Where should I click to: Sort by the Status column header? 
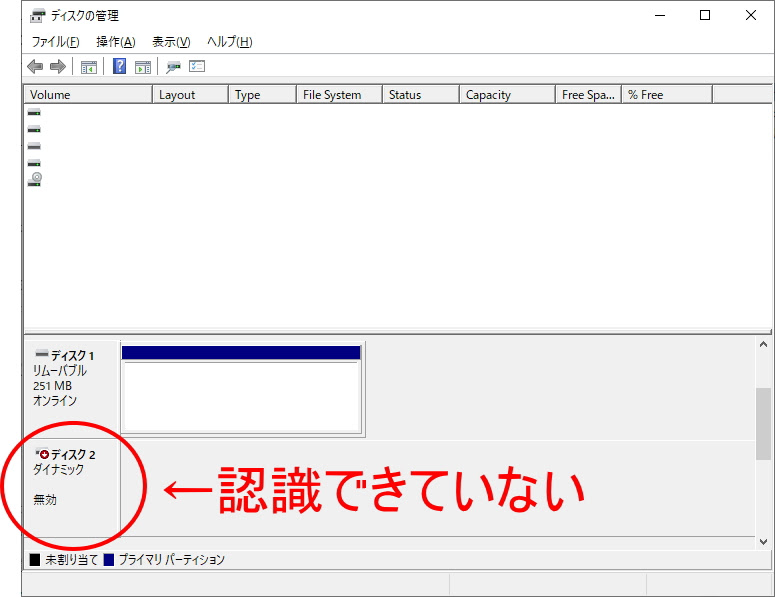421,94
